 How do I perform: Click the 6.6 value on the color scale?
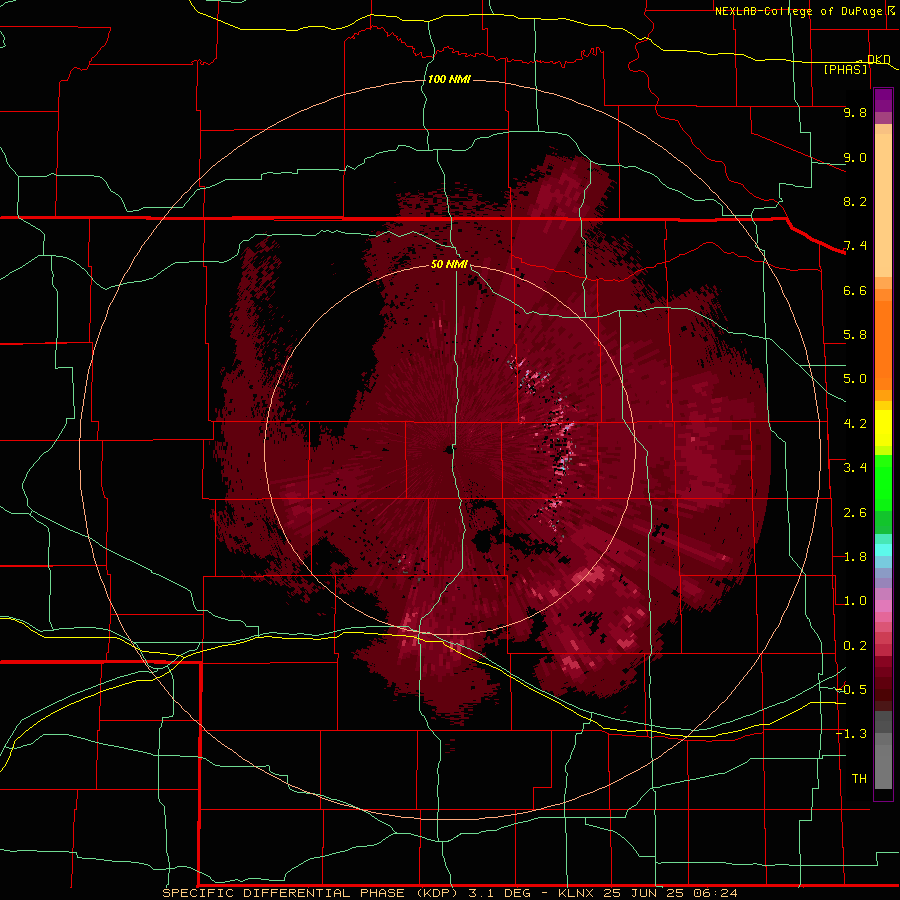[855, 290]
